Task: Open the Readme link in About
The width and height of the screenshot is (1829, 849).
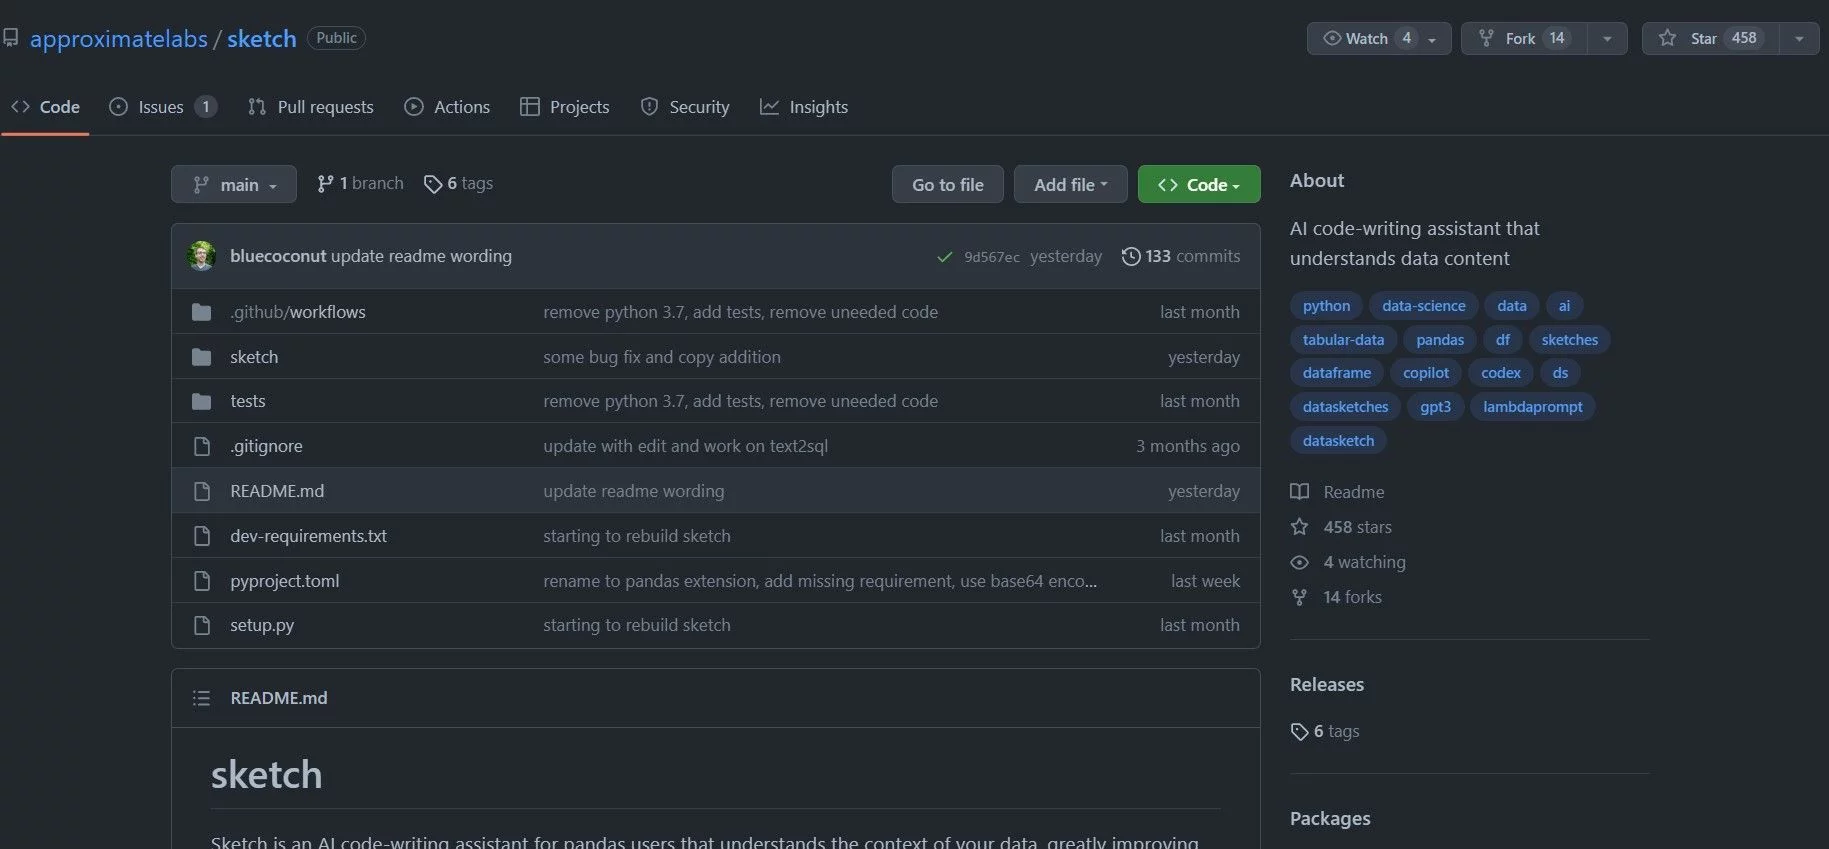Action: pyautogui.click(x=1338, y=492)
